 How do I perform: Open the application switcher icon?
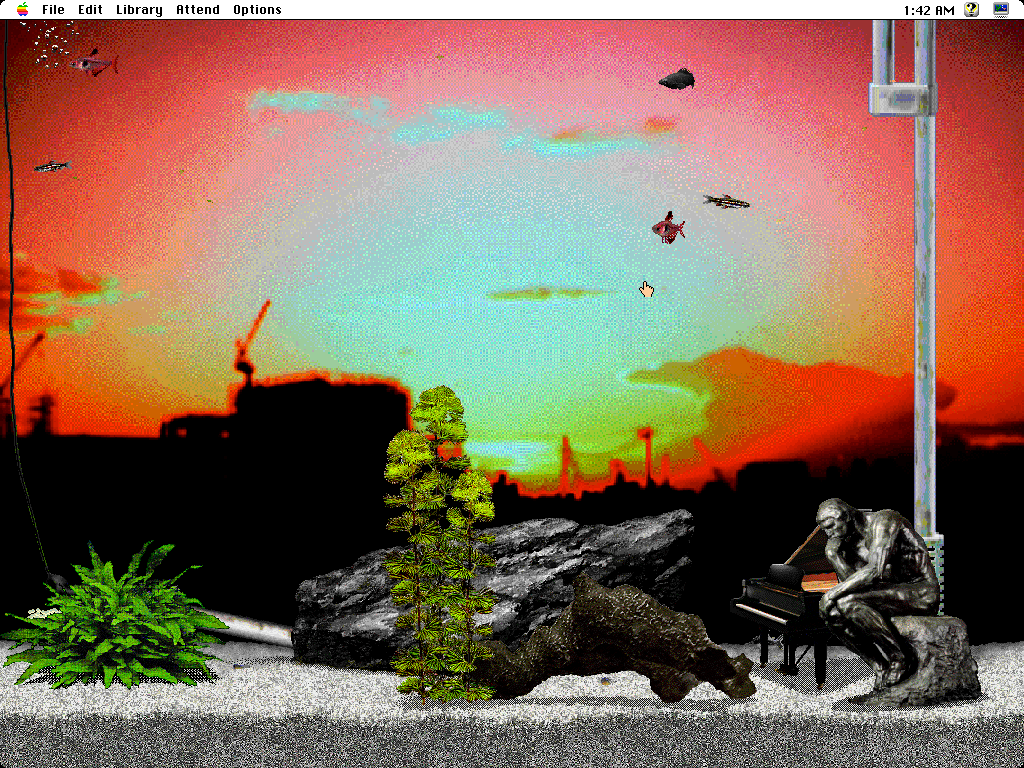click(x=1001, y=9)
